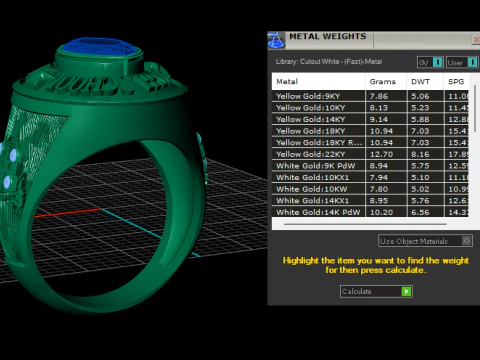The width and height of the screenshot is (480, 360).
Task: Toggle the User library switch
Action: pyautogui.click(x=462, y=62)
